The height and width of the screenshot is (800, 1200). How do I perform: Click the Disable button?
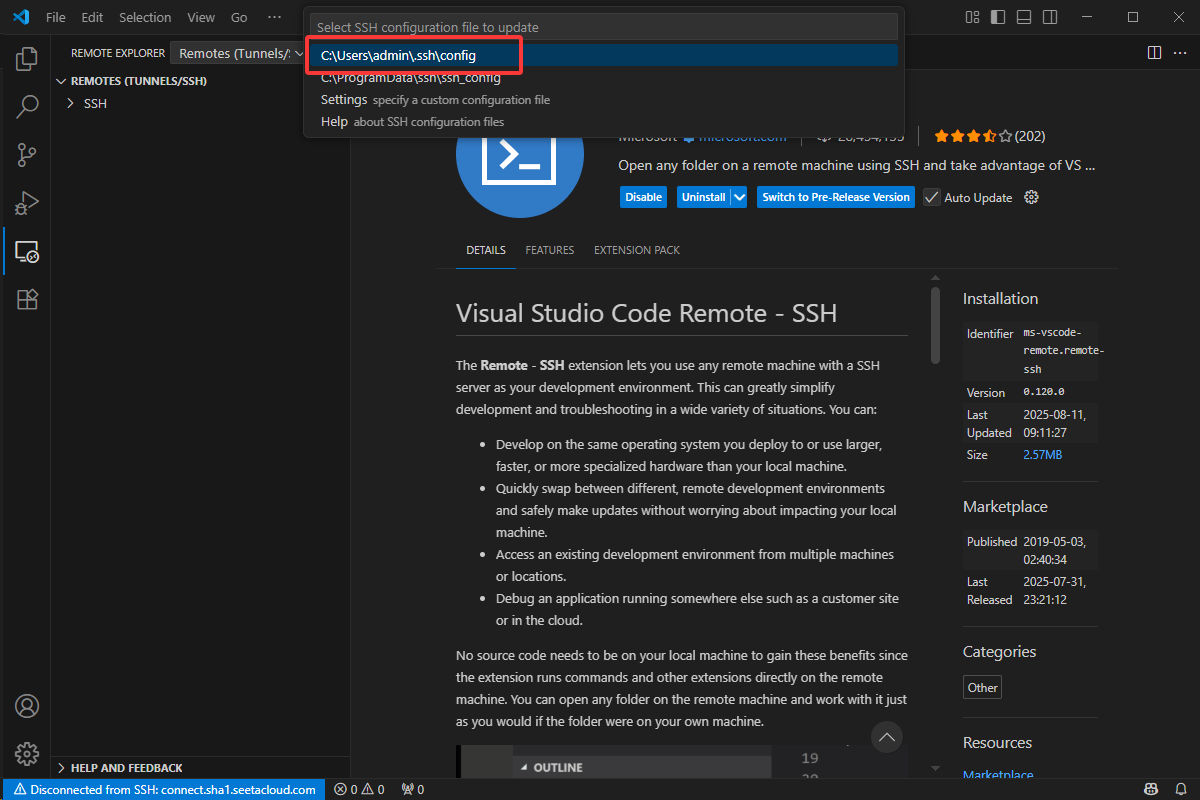644,197
